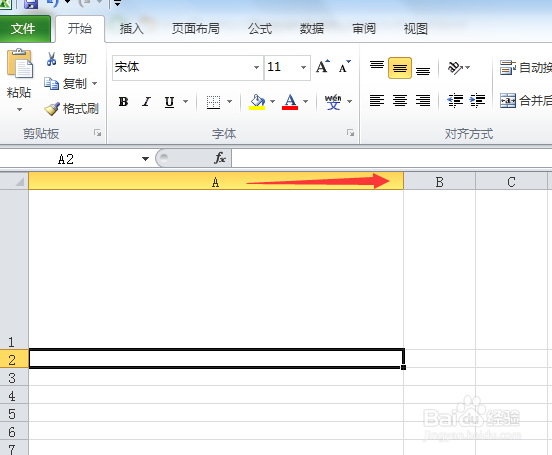Open the orientation dropdown arrow

[467, 67]
